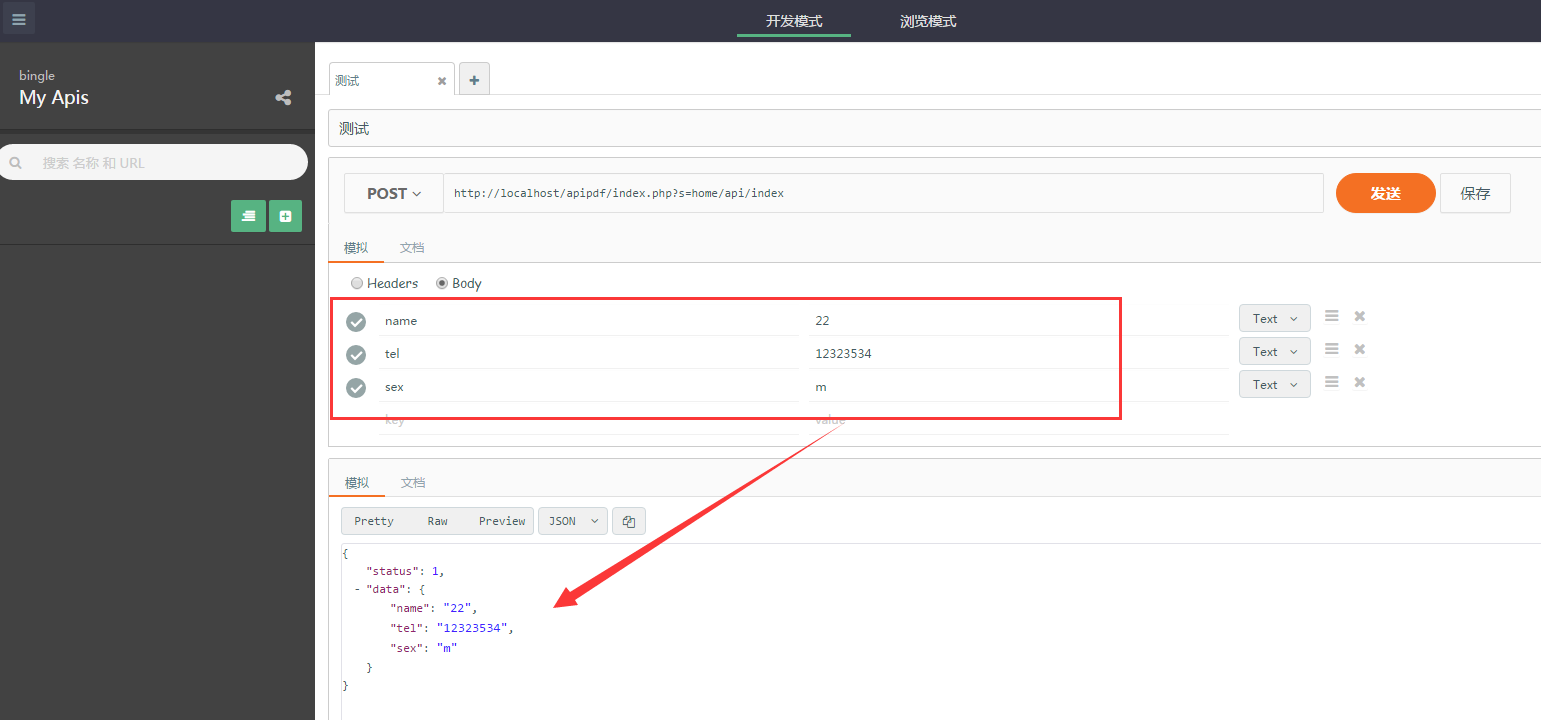Toggle the tel parameter checkbox
1541x720 pixels.
356,355
